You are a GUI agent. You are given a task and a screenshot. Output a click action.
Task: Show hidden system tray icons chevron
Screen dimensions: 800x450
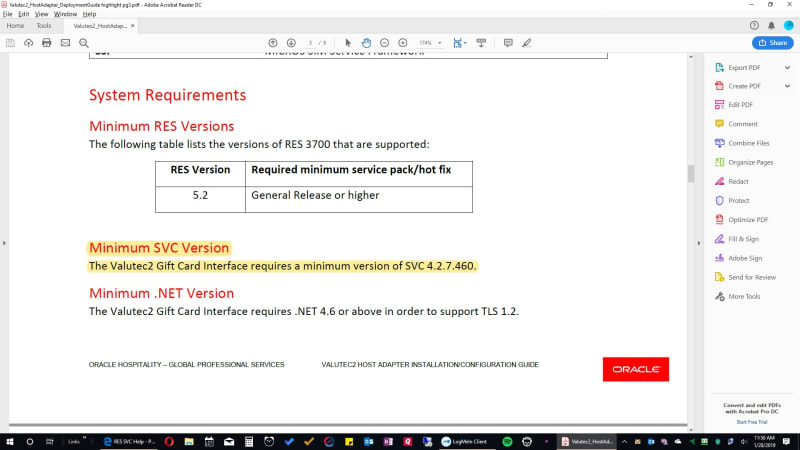click(x=624, y=442)
